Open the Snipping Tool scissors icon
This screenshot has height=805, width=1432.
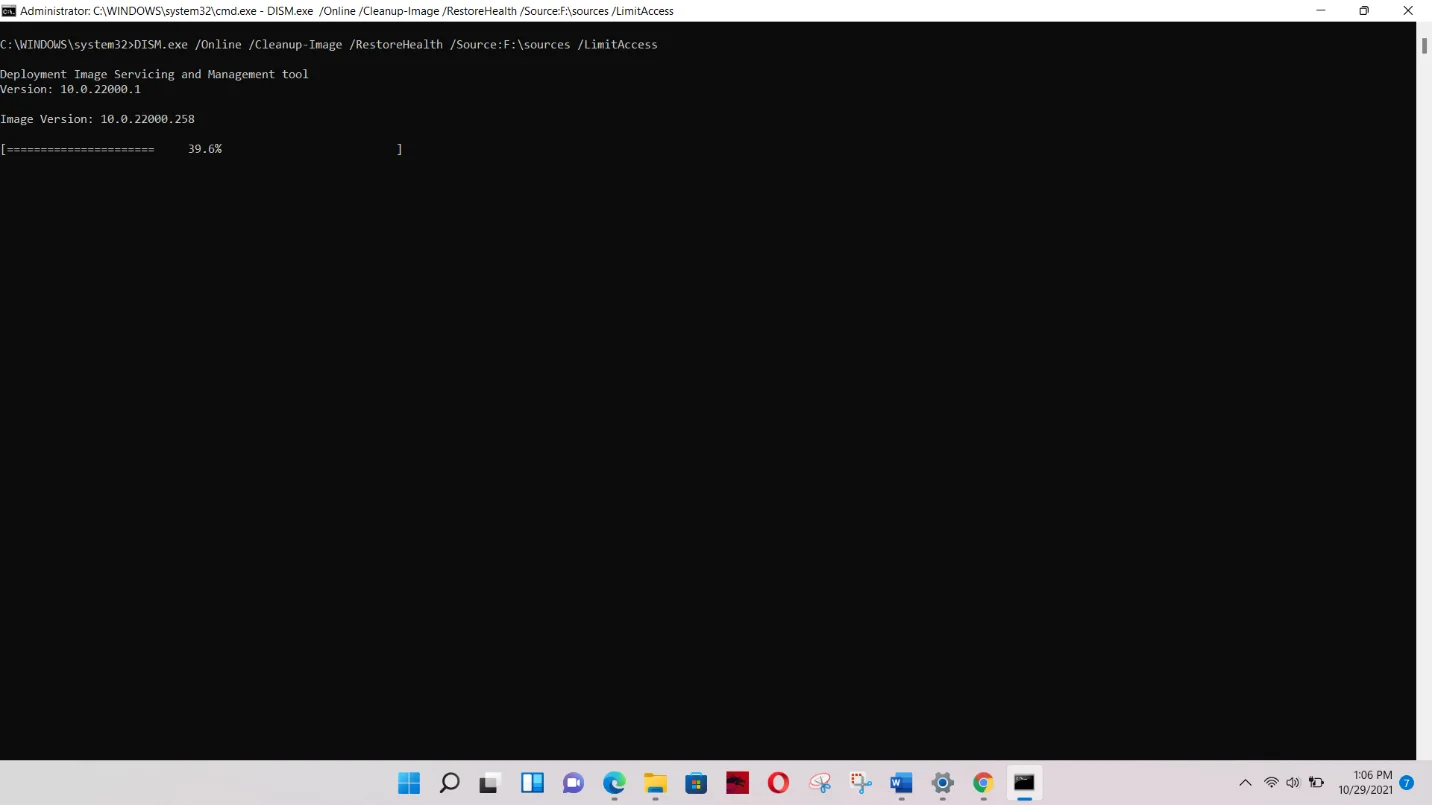[x=820, y=783]
